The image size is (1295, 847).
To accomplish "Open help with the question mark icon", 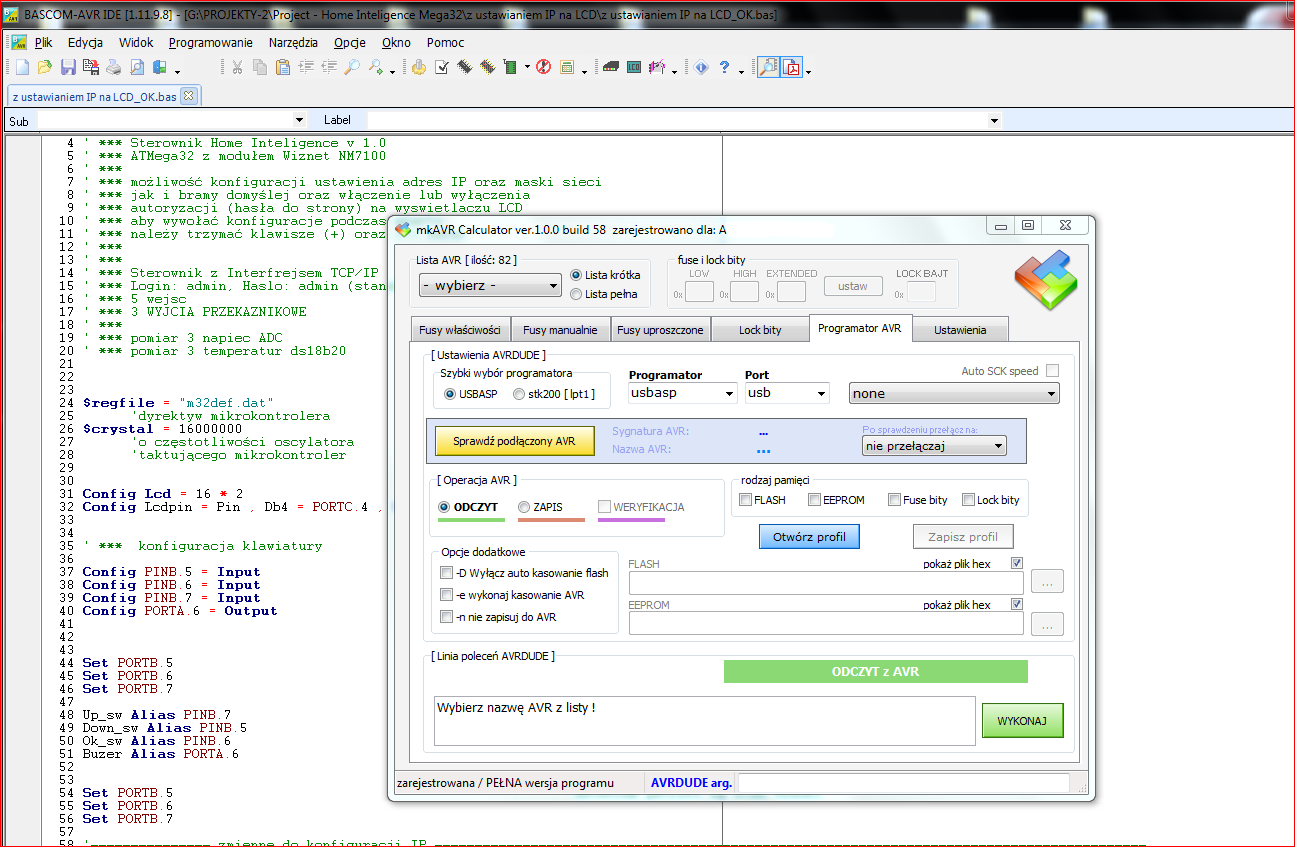I will pyautogui.click(x=724, y=68).
